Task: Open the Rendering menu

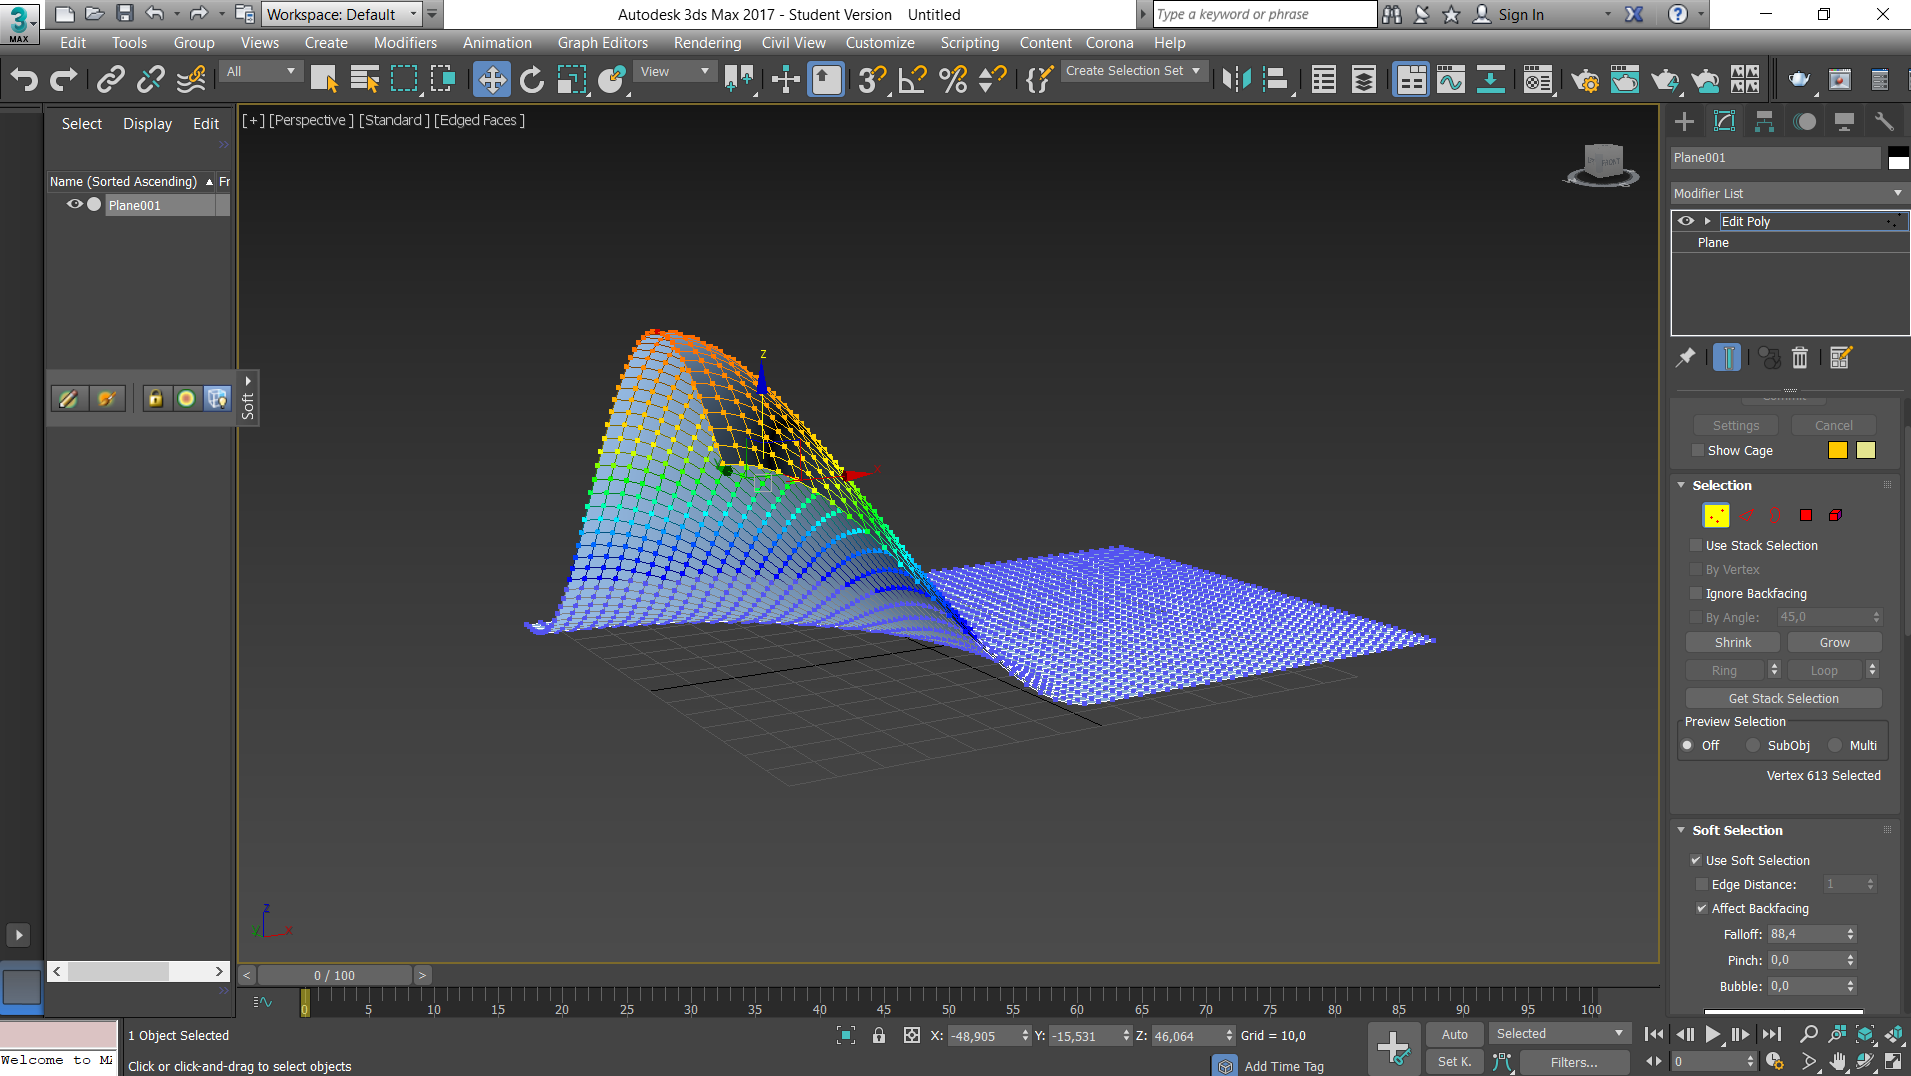Action: (x=707, y=43)
